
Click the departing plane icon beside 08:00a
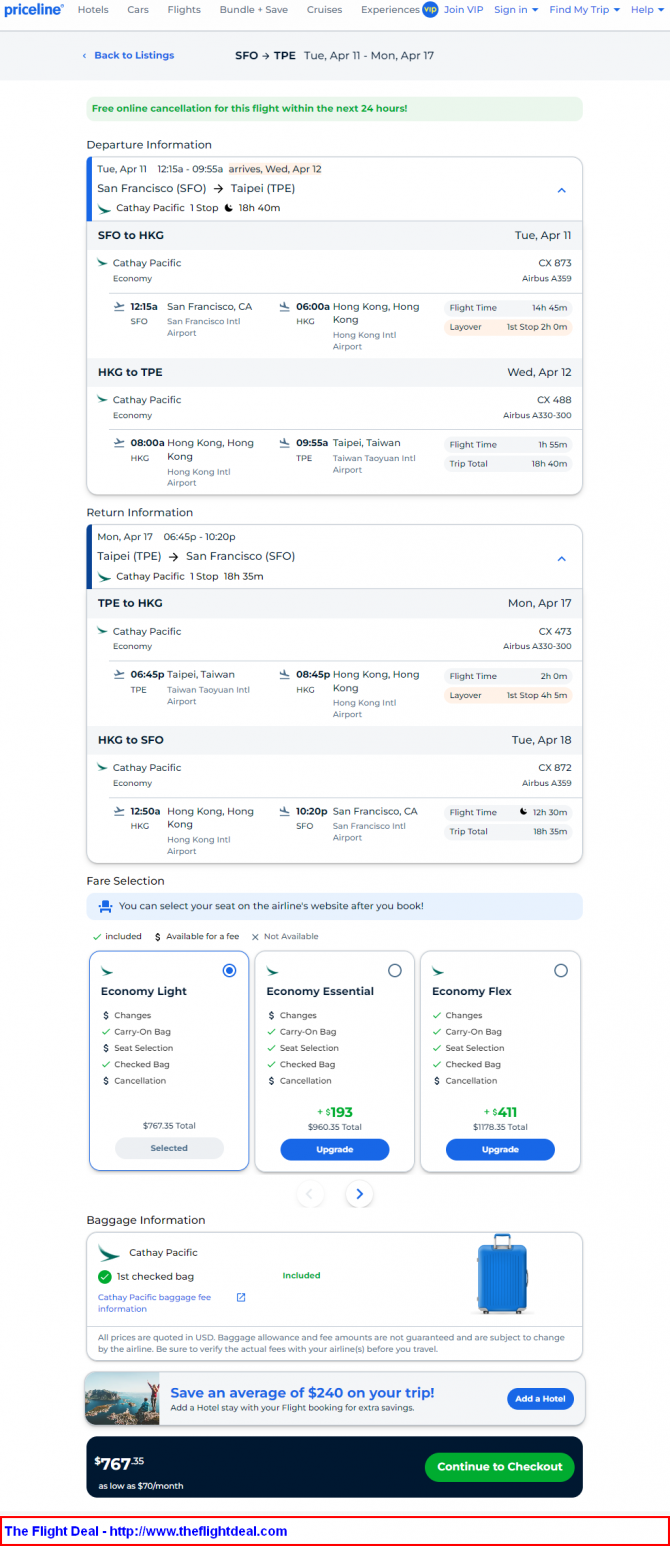(x=120, y=442)
